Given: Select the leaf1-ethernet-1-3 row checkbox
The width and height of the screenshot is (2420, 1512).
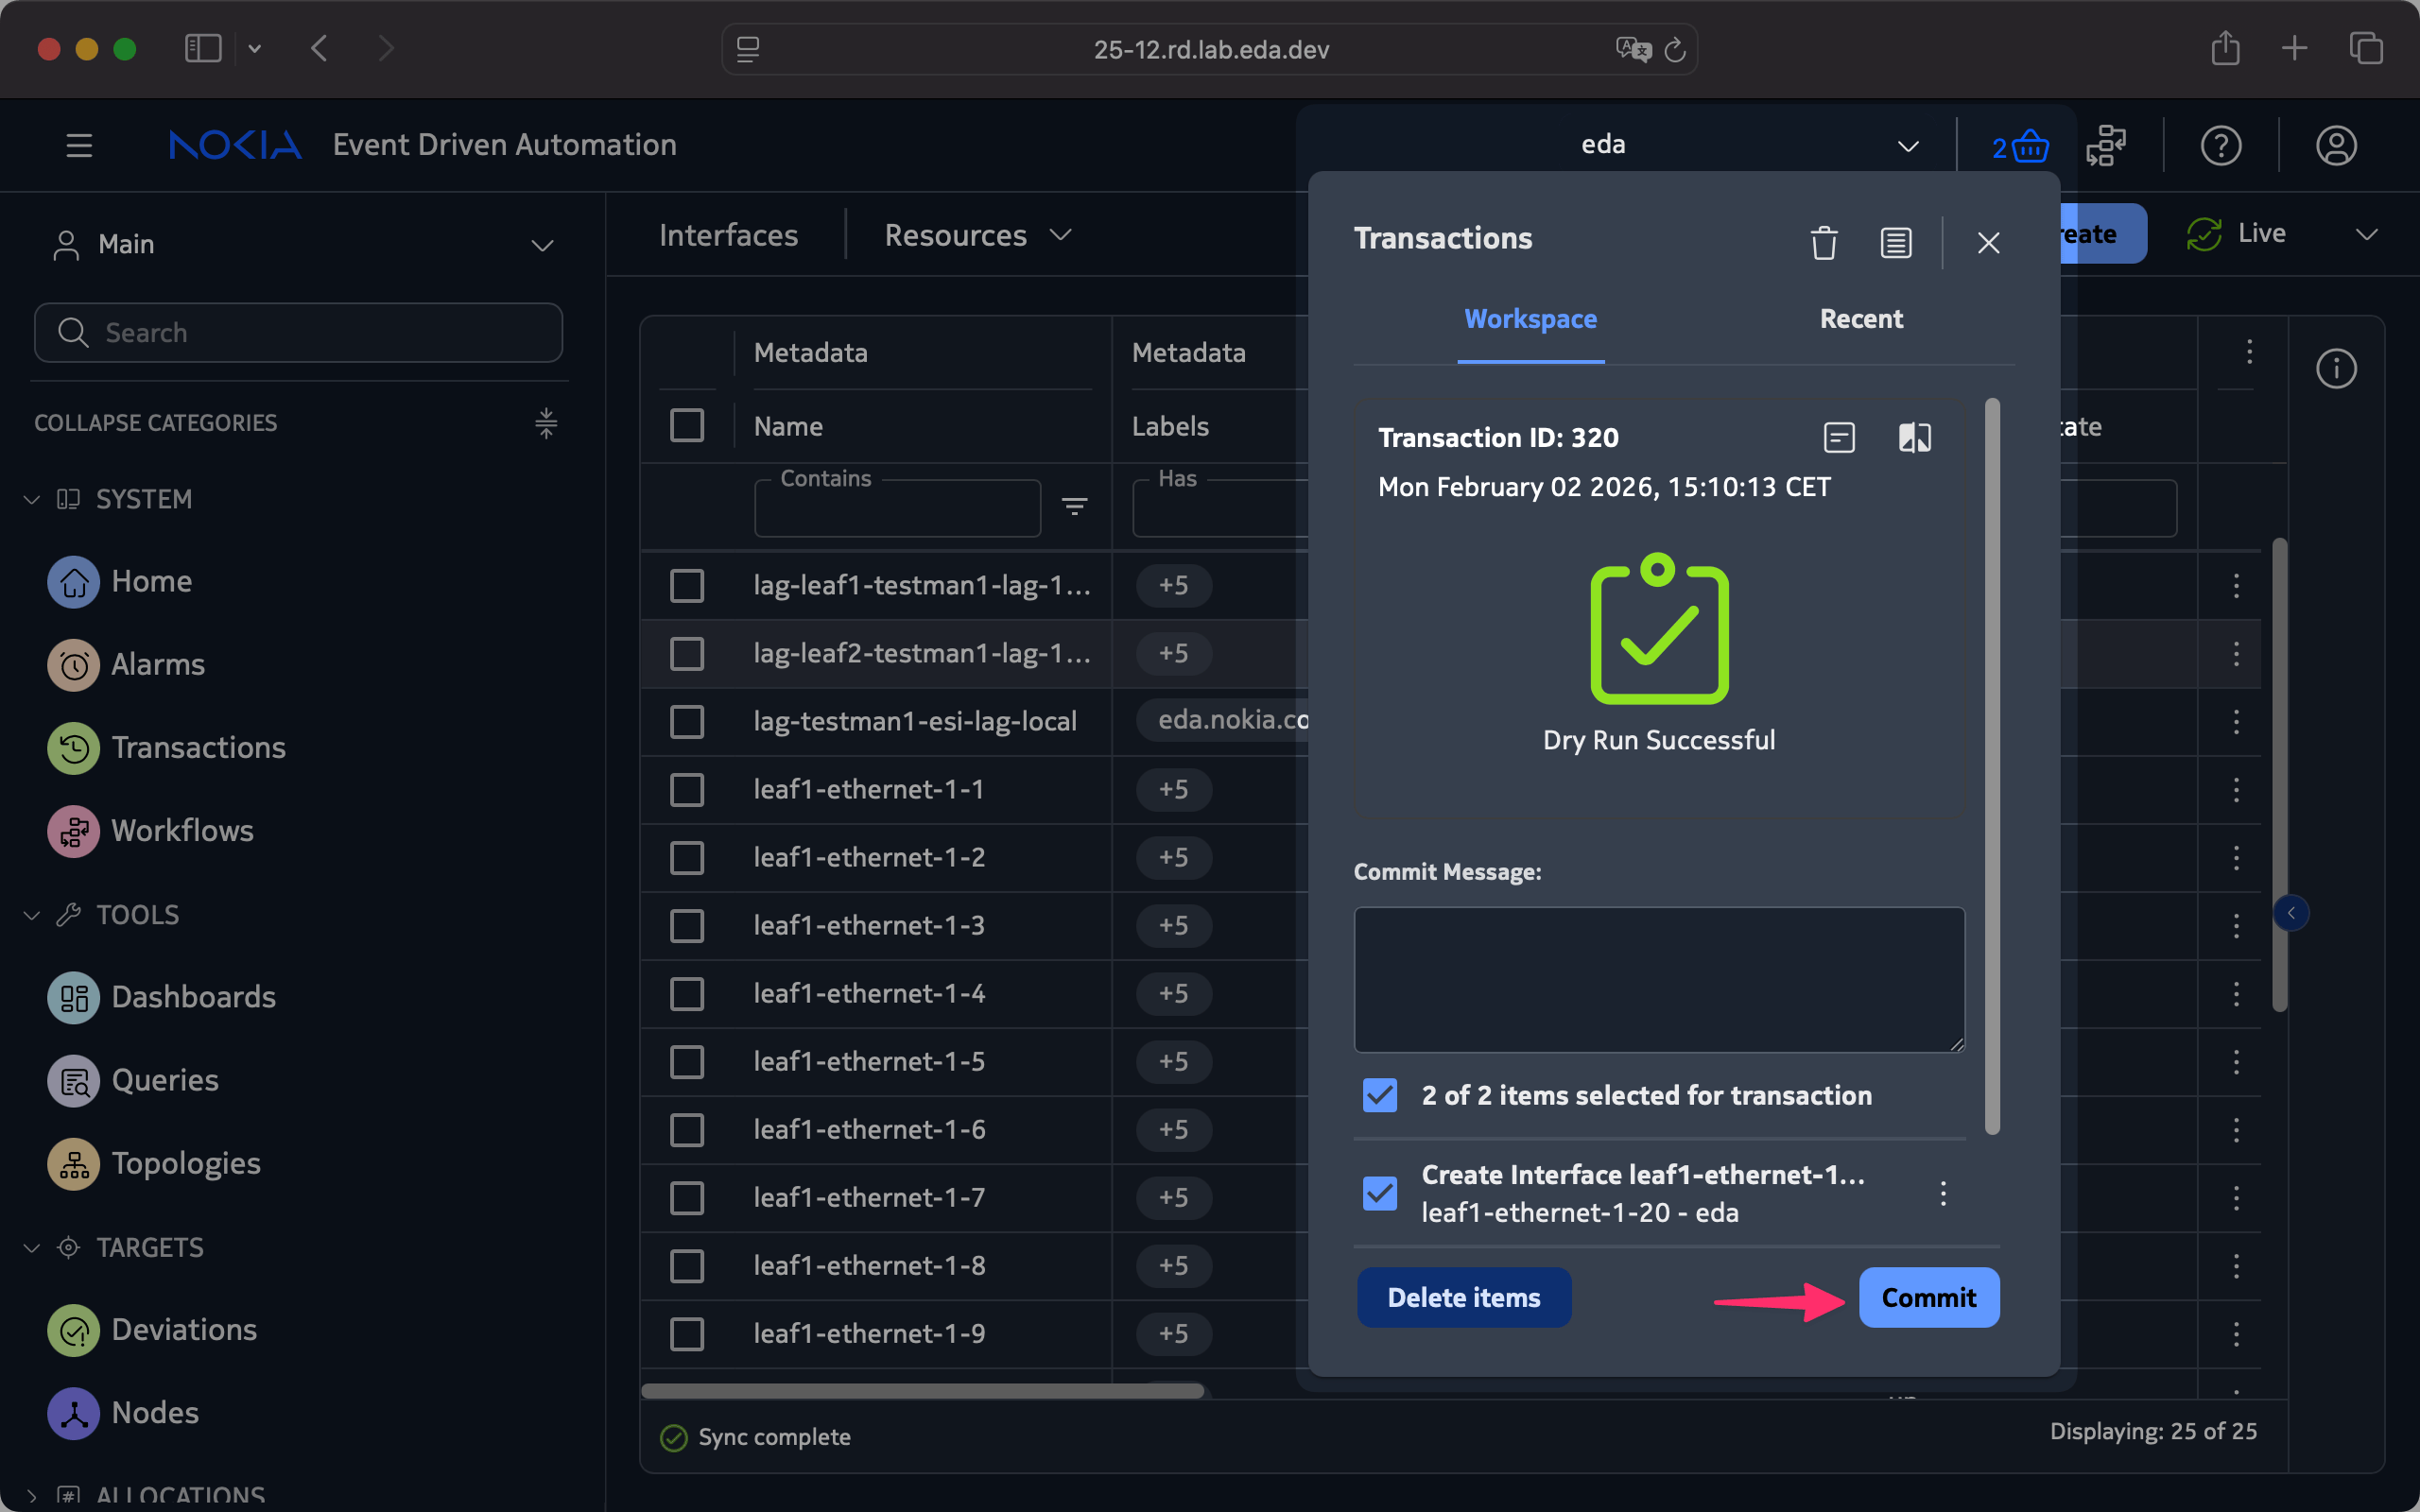Looking at the screenshot, I should click(x=687, y=925).
